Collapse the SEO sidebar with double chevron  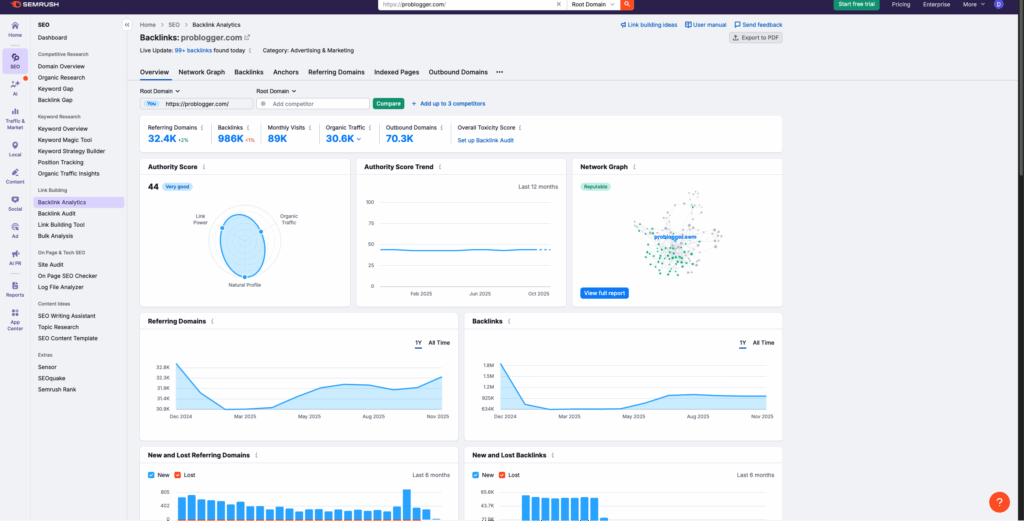point(127,25)
